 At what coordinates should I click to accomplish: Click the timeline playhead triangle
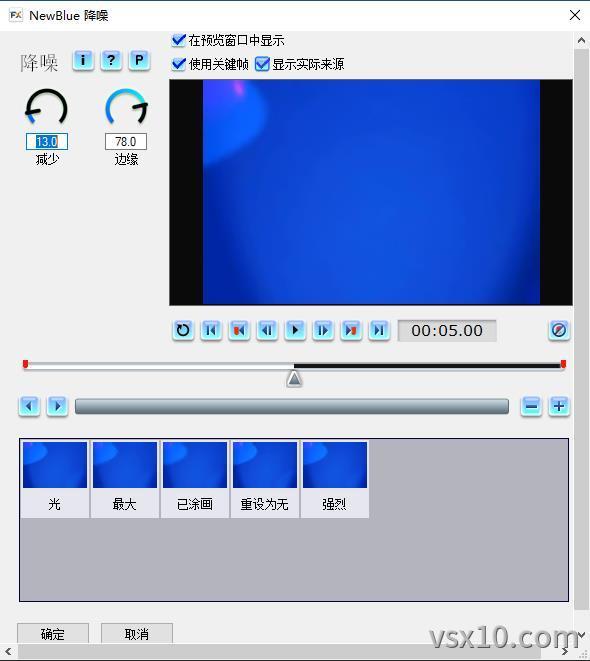point(294,379)
